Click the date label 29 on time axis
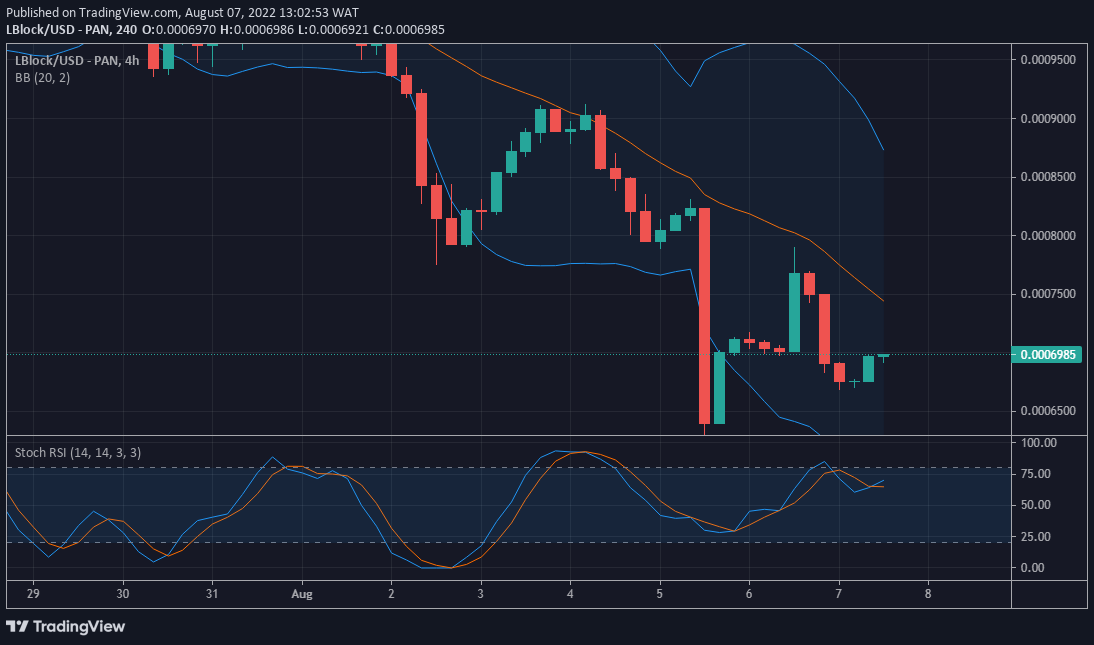The height and width of the screenshot is (645, 1094). (x=33, y=594)
